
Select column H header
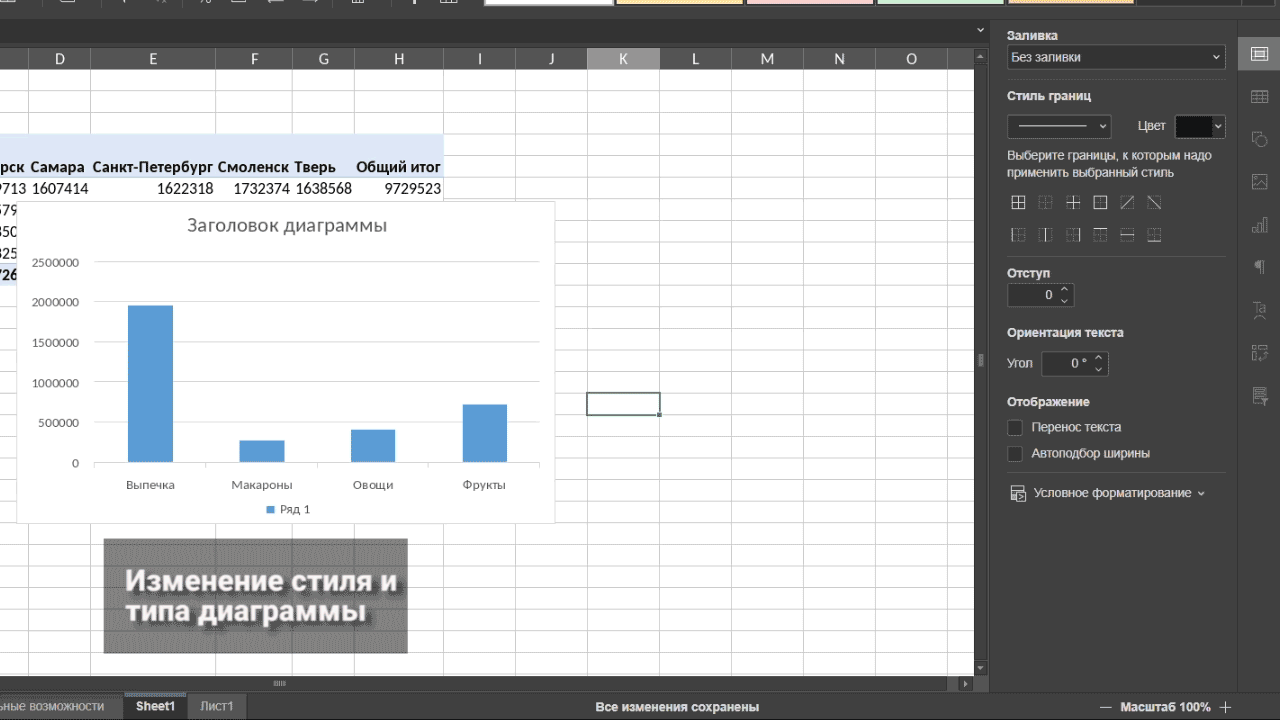(x=399, y=59)
